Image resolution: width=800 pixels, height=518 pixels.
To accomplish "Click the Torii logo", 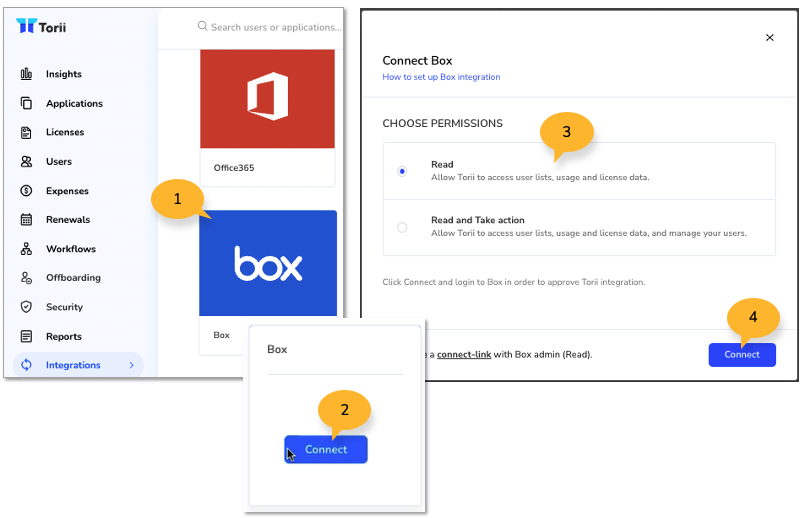I will 41,27.
